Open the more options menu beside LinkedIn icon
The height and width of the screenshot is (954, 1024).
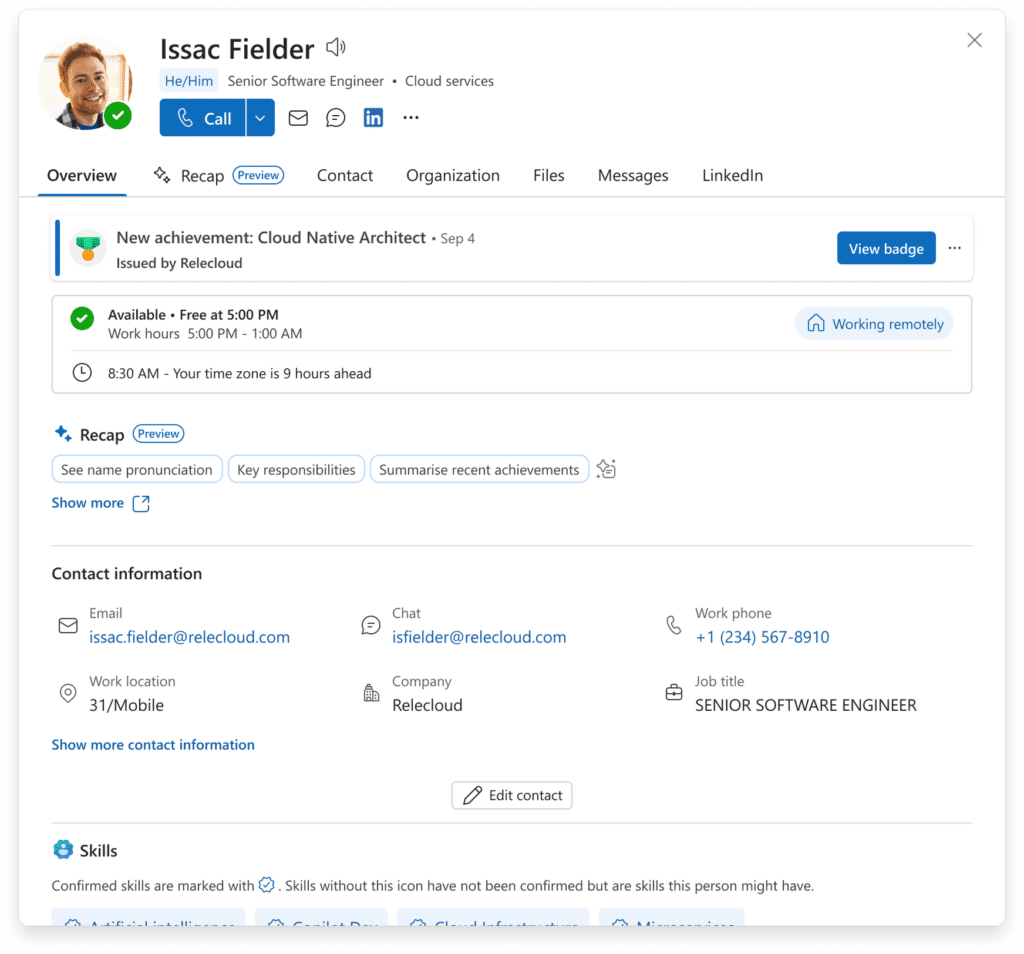[x=411, y=117]
